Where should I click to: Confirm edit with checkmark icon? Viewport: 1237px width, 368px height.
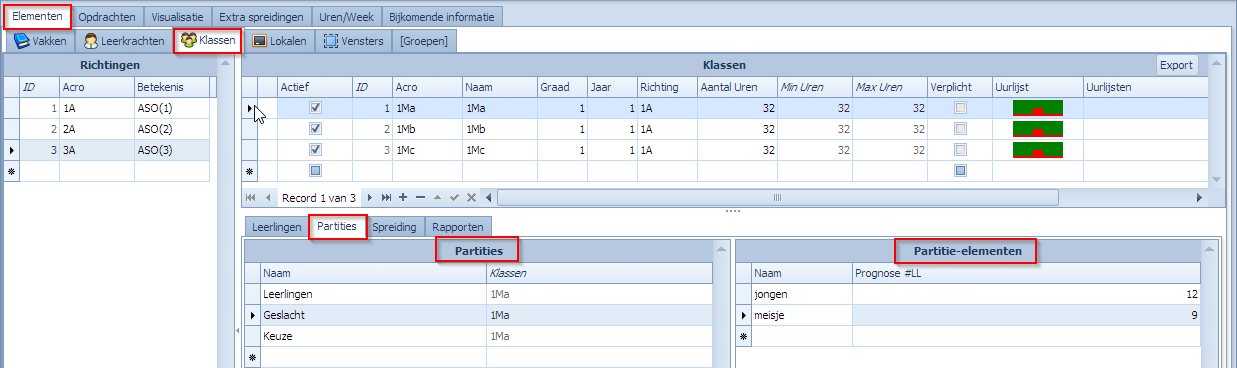click(x=454, y=198)
